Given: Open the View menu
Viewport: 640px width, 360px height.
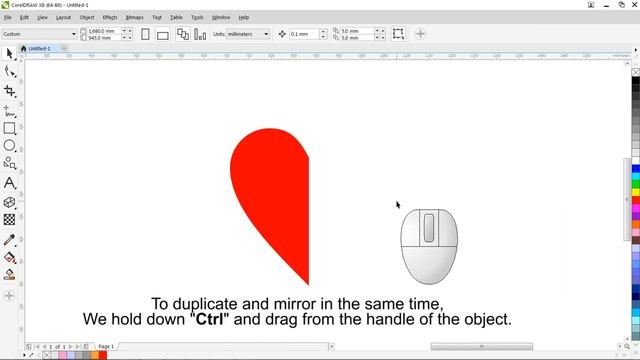Looking at the screenshot, I should click(42, 18).
